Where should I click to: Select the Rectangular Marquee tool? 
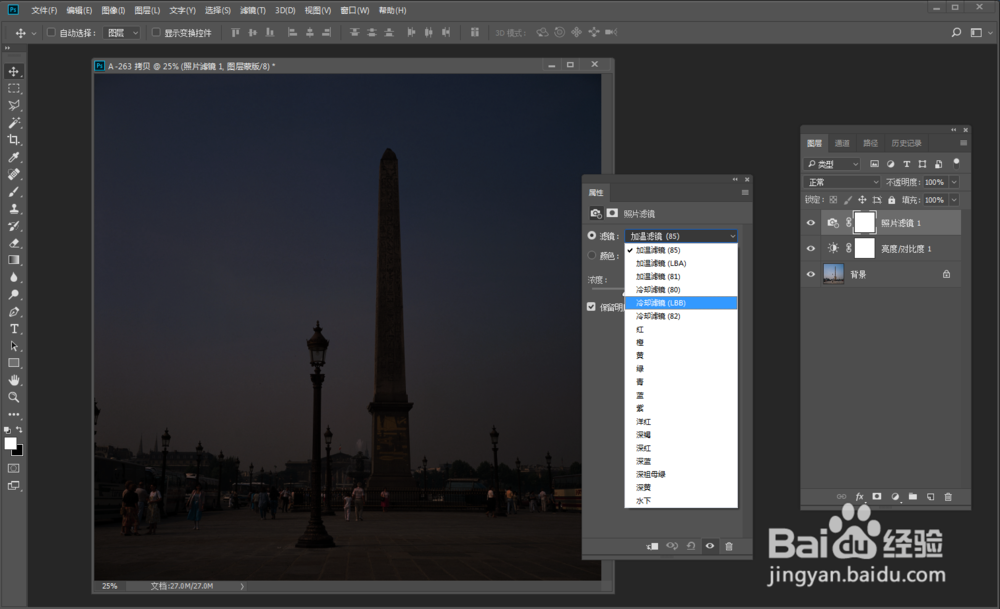tap(13, 89)
